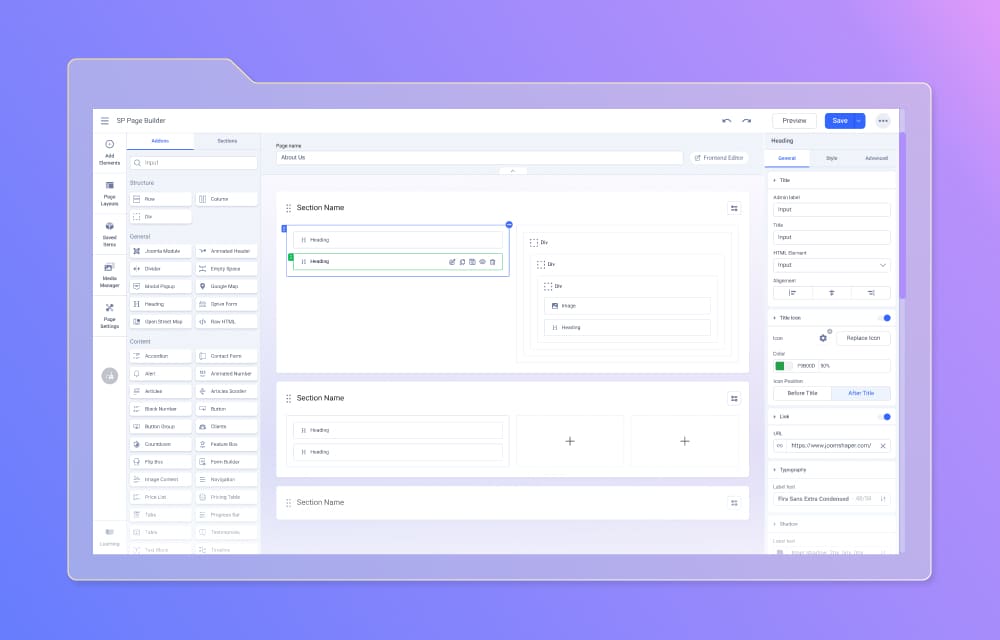Click the Preview button
This screenshot has width=1000, height=640.
[794, 120]
